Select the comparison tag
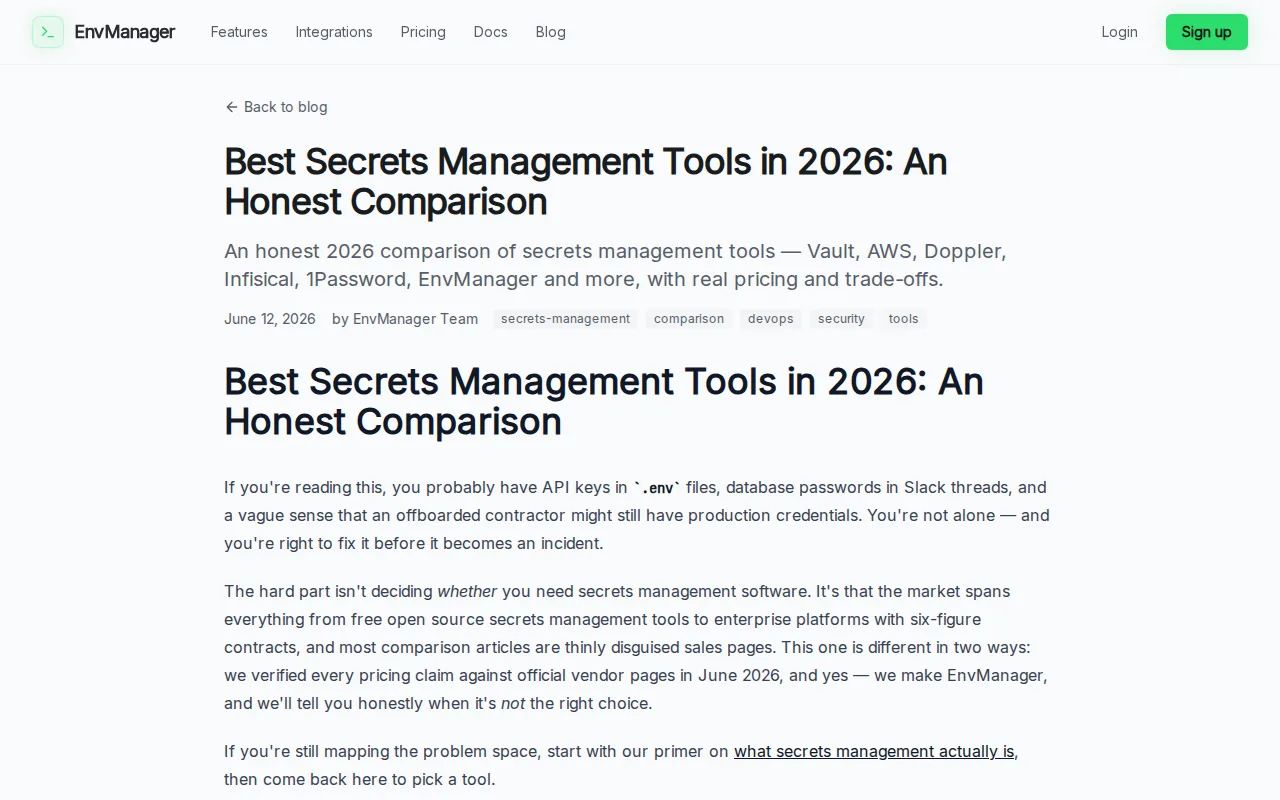The width and height of the screenshot is (1280, 800). (x=689, y=319)
